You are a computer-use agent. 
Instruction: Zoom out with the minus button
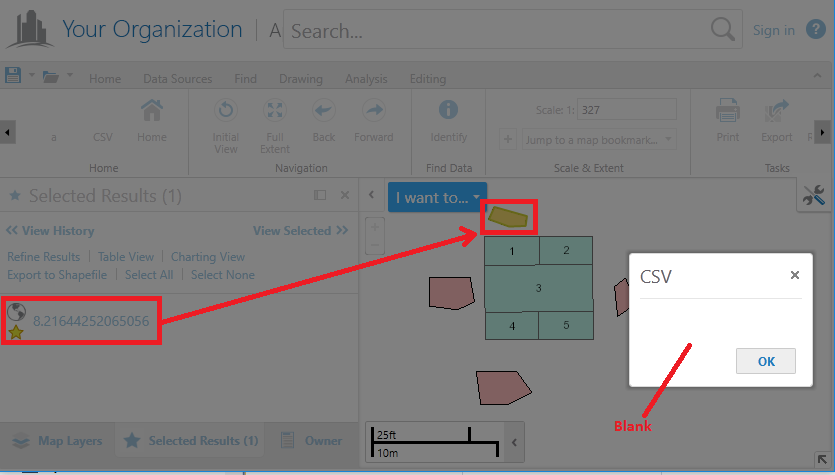pos(375,245)
